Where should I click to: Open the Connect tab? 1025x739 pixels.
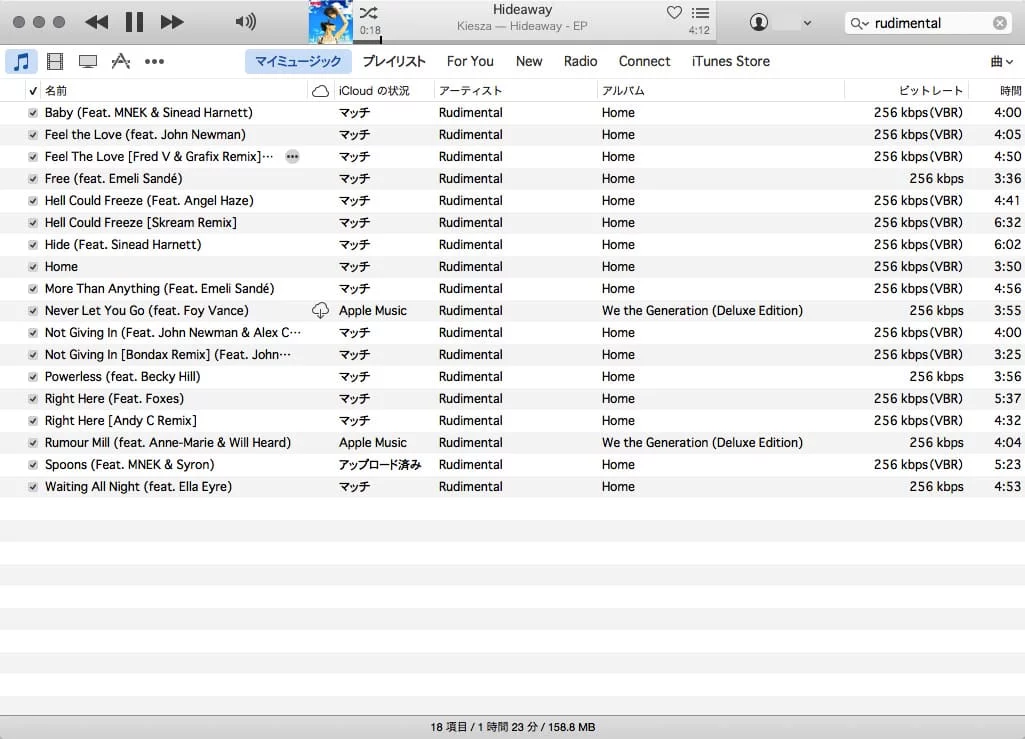tap(645, 61)
